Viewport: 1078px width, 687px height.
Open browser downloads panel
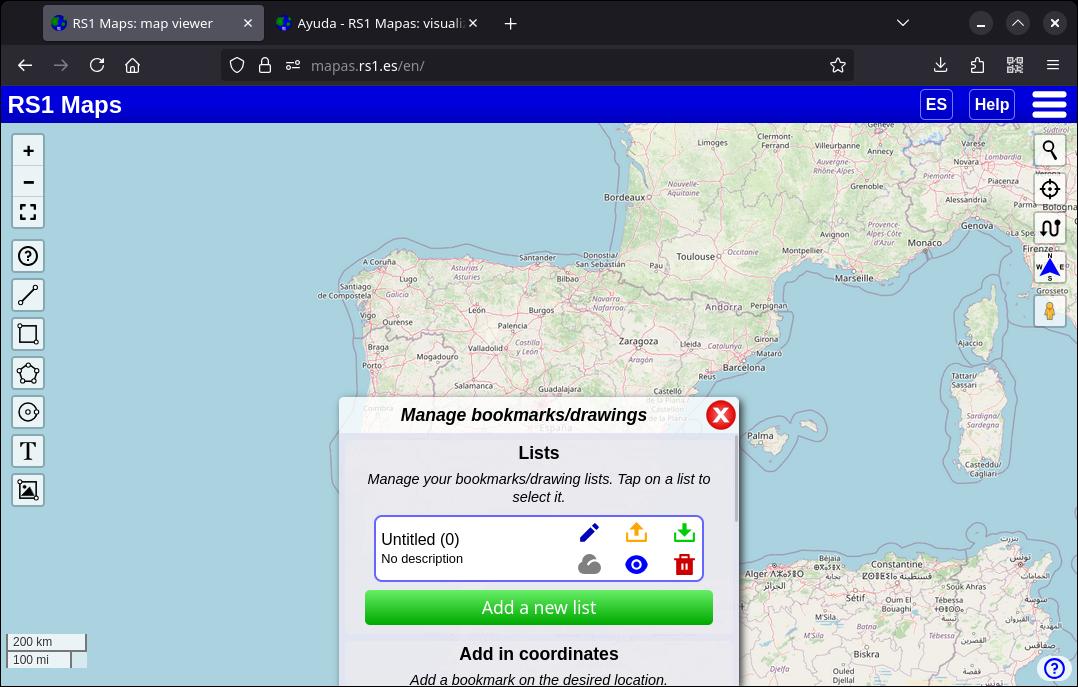[x=940, y=65]
